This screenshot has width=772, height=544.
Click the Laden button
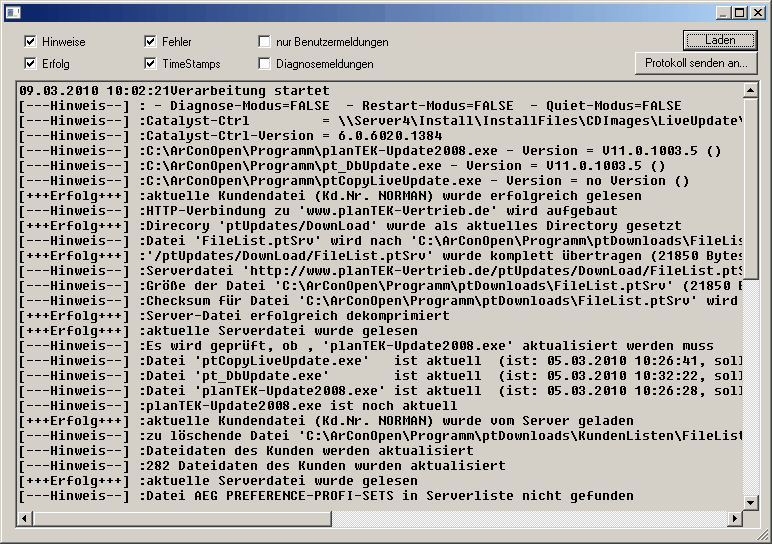click(x=720, y=41)
